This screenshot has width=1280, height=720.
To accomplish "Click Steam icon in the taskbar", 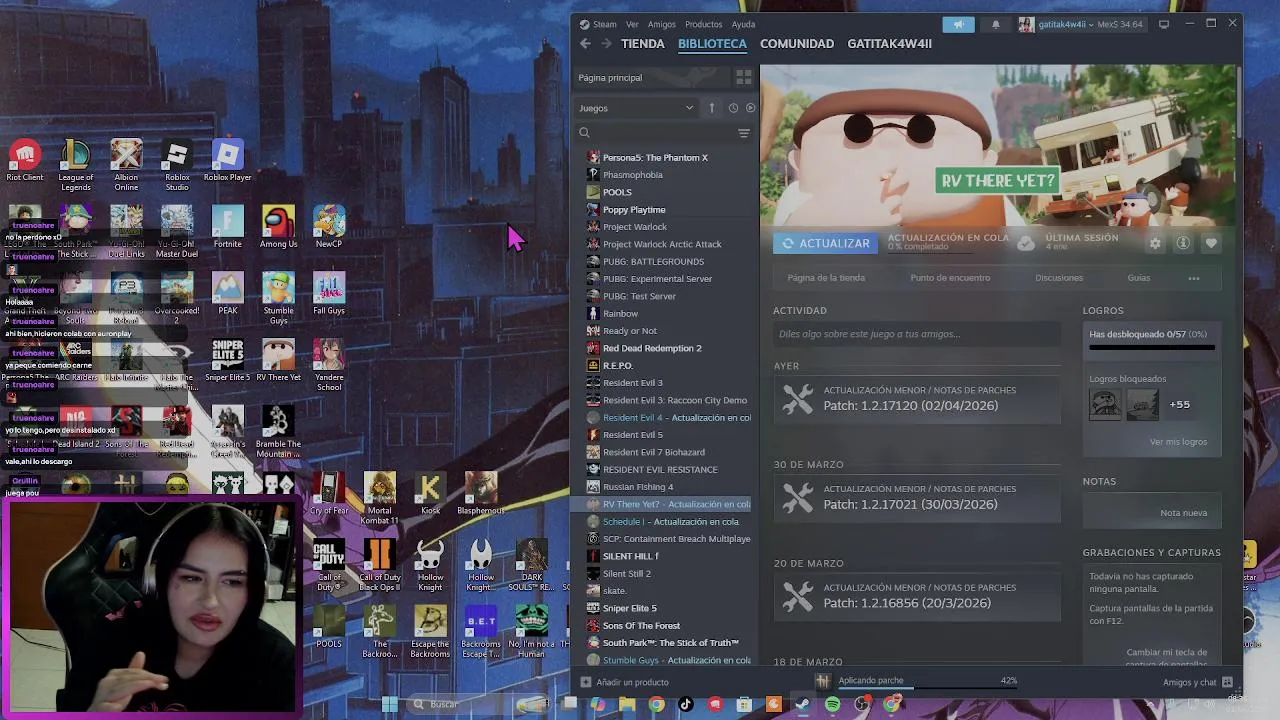I will tap(803, 704).
